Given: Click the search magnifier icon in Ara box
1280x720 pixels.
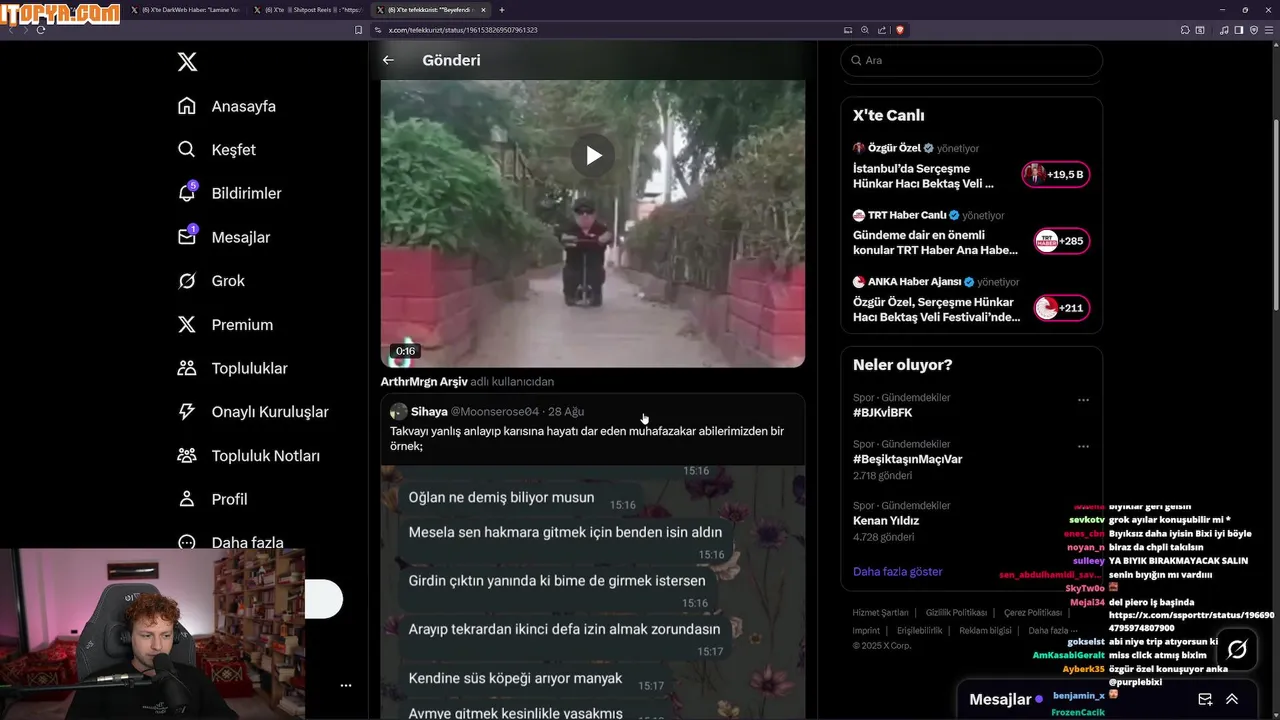Looking at the screenshot, I should point(856,60).
